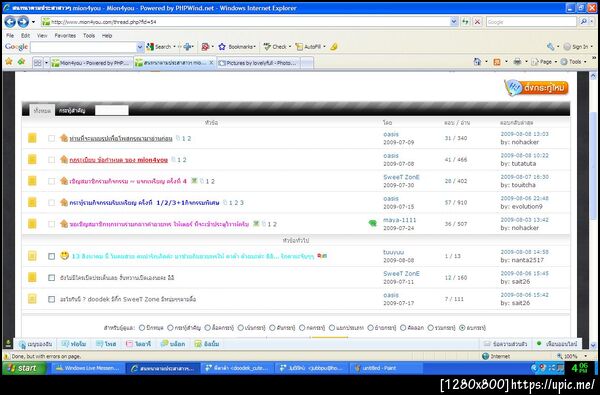This screenshot has width=600, height=395.
Task: Open the File menu
Action: tap(10, 35)
